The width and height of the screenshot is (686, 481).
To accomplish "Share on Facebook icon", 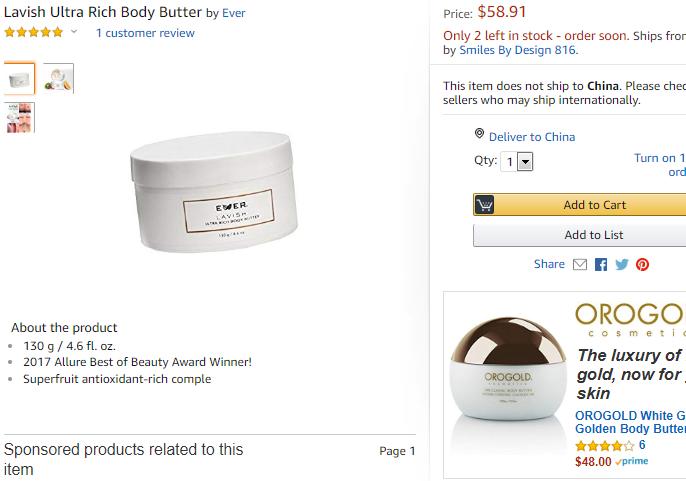I will pyautogui.click(x=601, y=265).
